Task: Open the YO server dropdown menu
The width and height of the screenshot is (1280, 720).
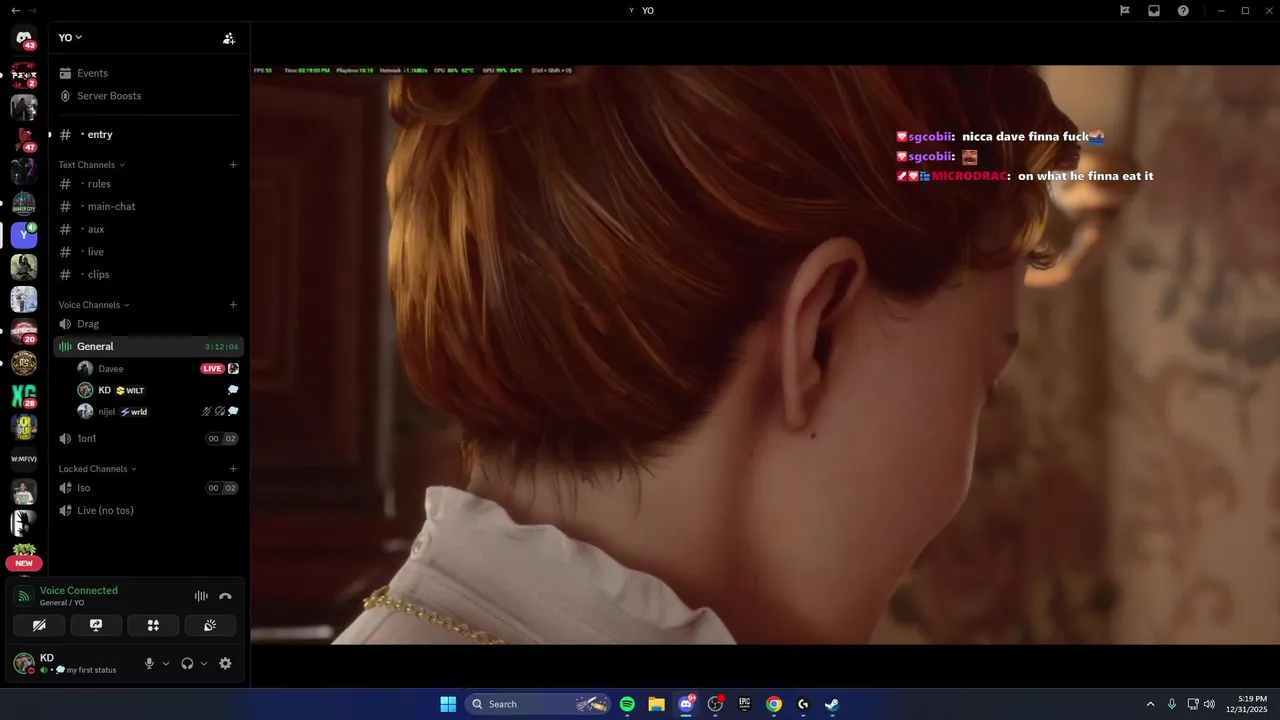Action: (70, 38)
